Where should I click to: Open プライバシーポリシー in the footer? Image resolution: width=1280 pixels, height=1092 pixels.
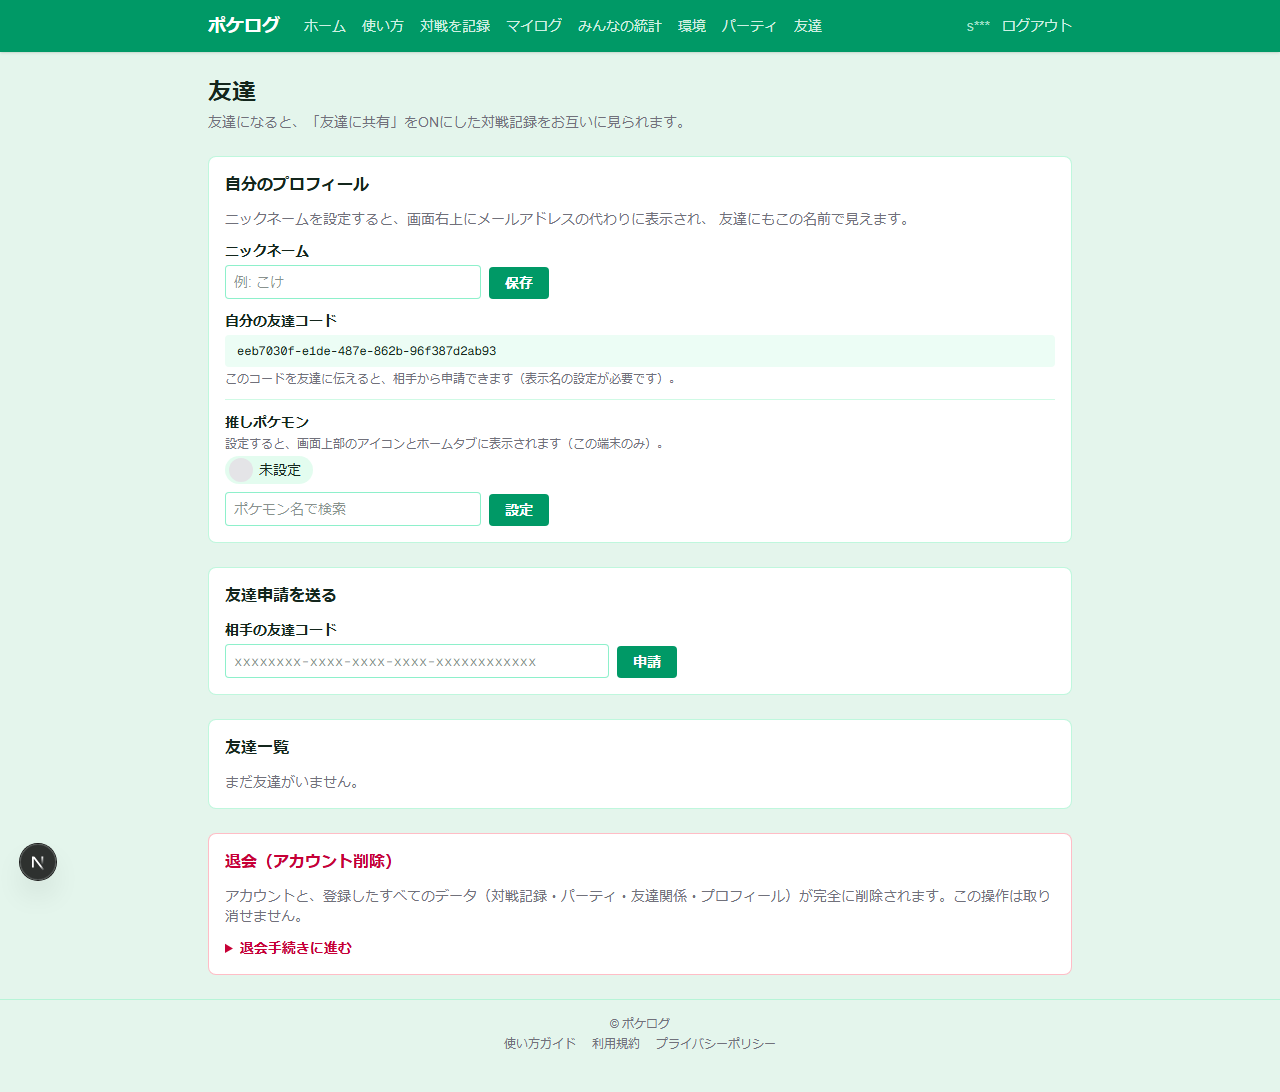716,1043
